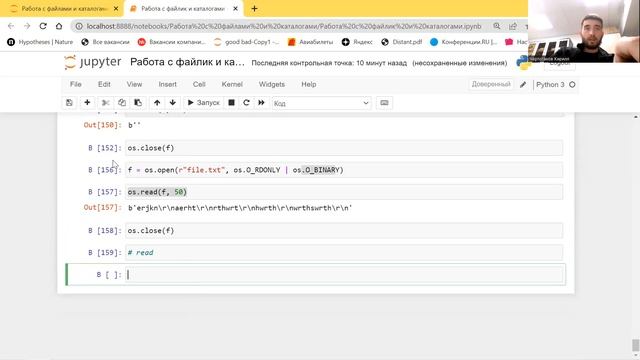Click the Доверенный trusted notebook button
The width and height of the screenshot is (640, 360).
(x=491, y=84)
